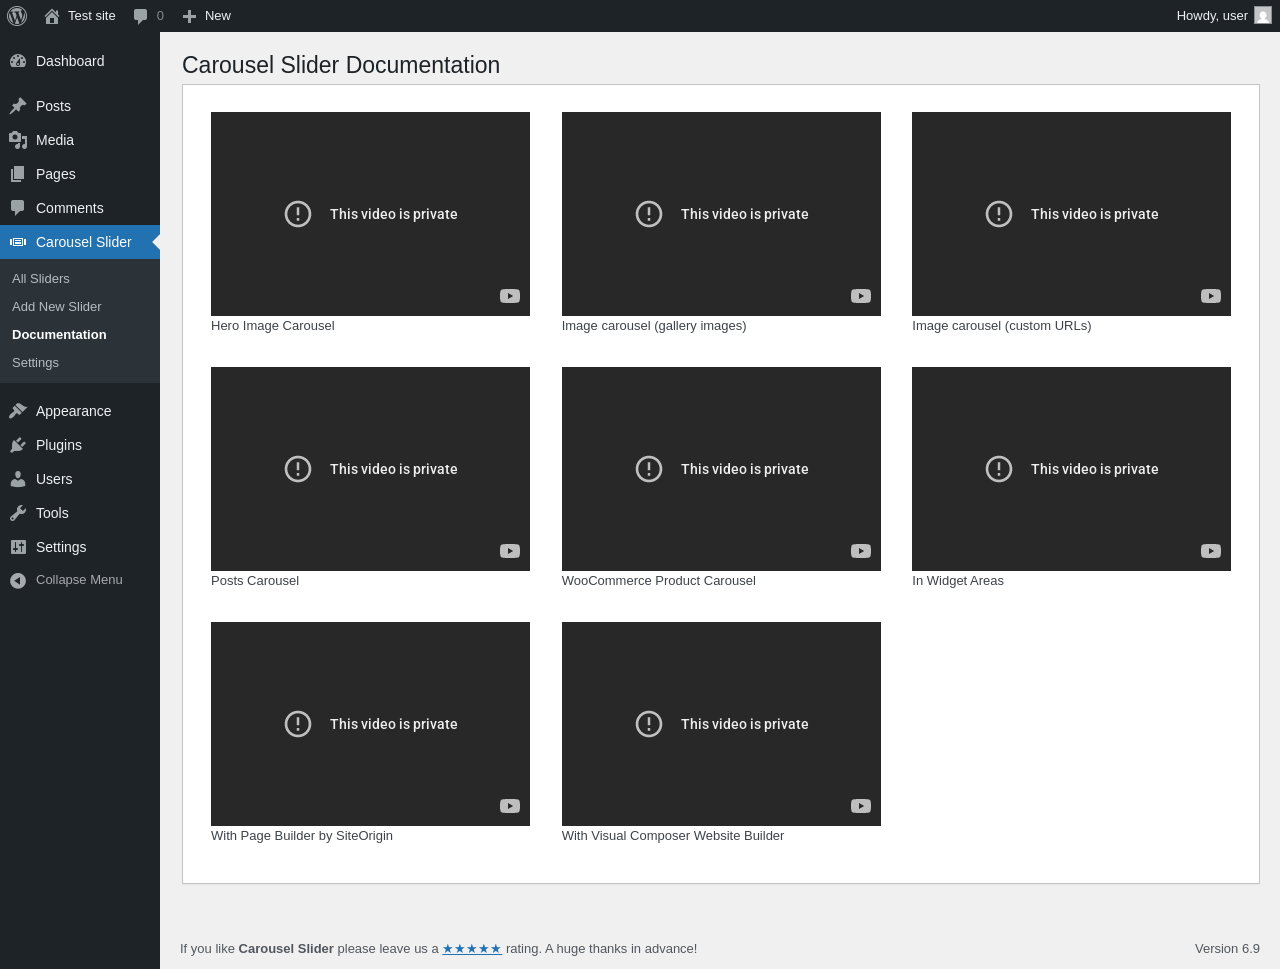The image size is (1280, 969).
Task: Open the Hero Image Carousel video thumbnail
Action: point(370,214)
